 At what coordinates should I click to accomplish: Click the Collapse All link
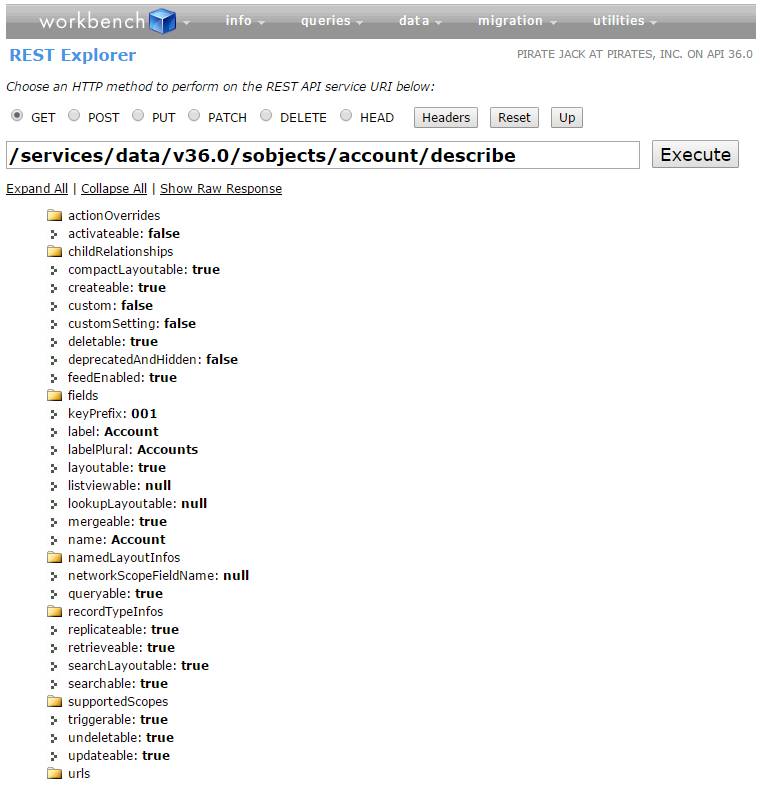tap(114, 188)
